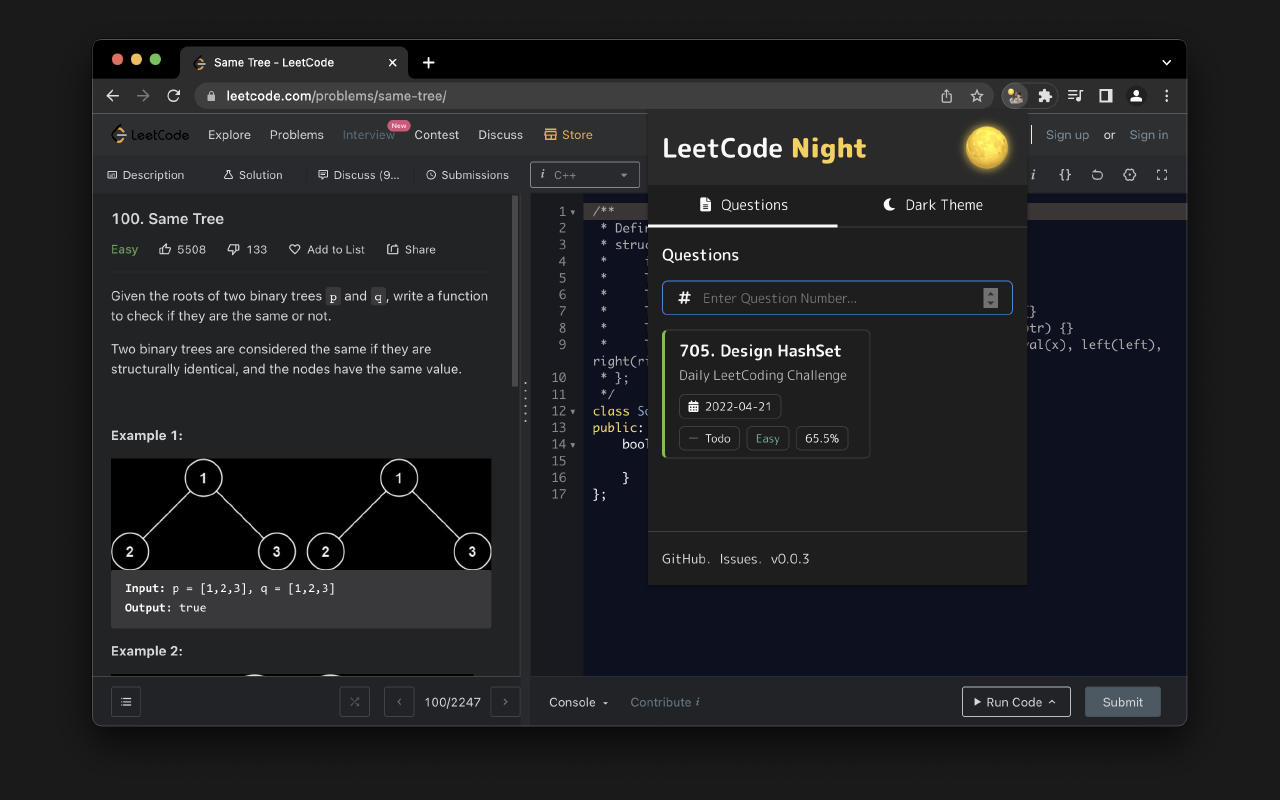Open the Description tab
This screenshot has height=800, width=1280.
tap(146, 175)
